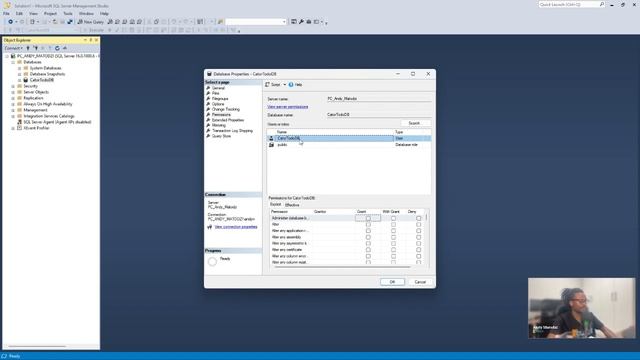Open the File menu
640x360 pixels.
coord(7,13)
